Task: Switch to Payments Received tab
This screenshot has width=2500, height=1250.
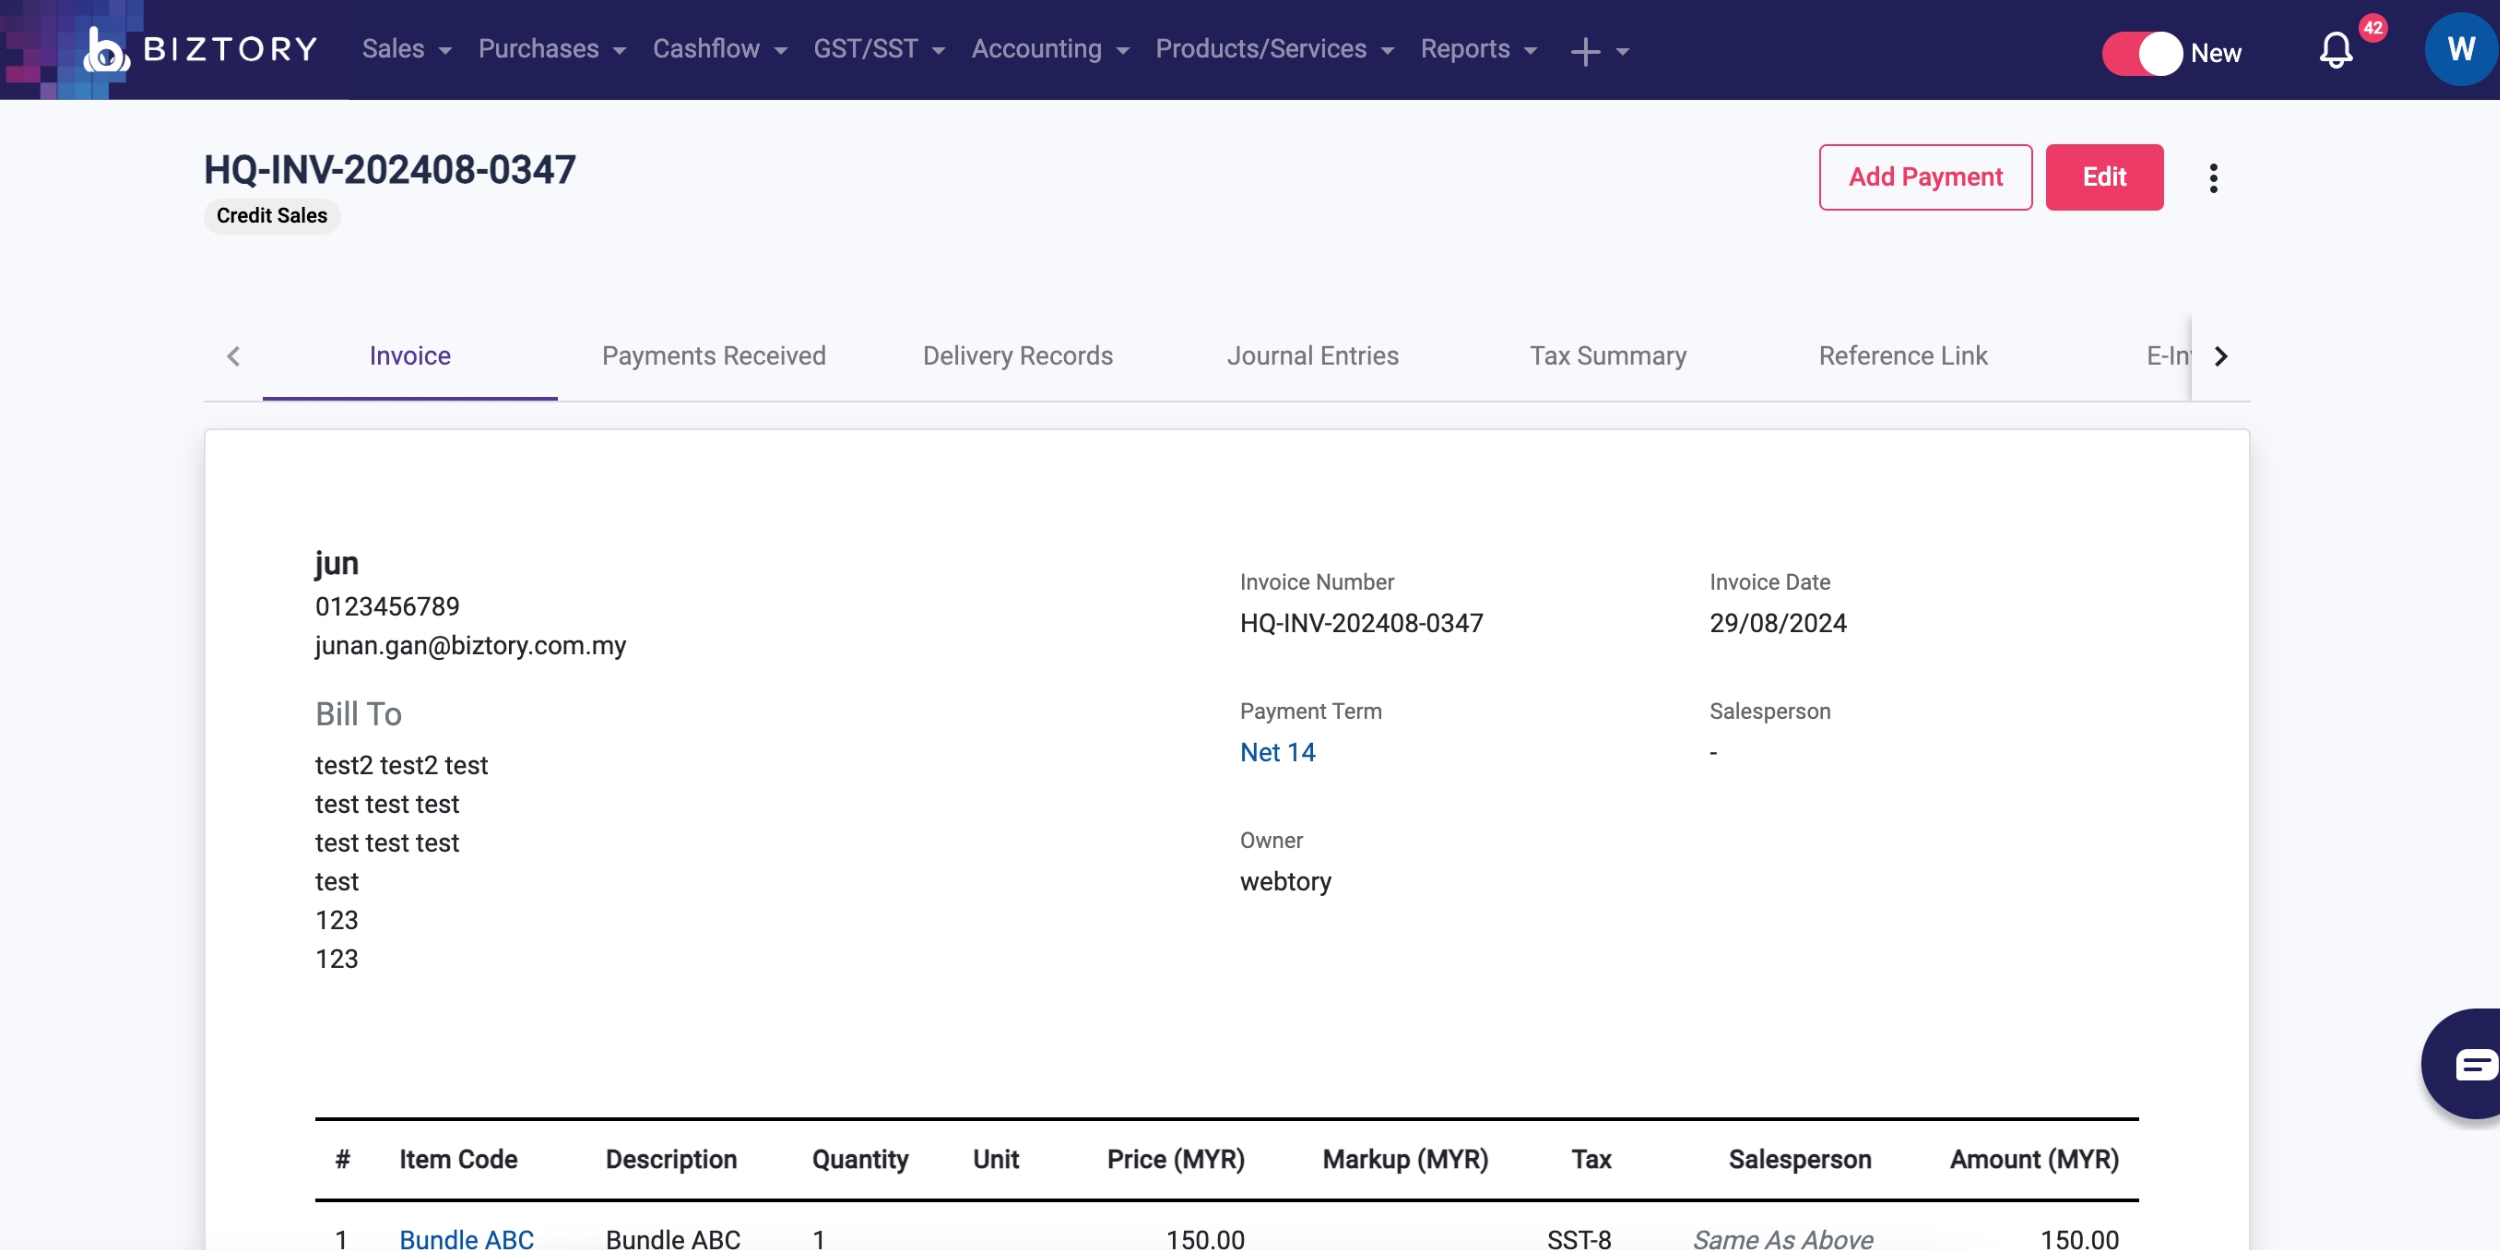Action: (x=713, y=356)
